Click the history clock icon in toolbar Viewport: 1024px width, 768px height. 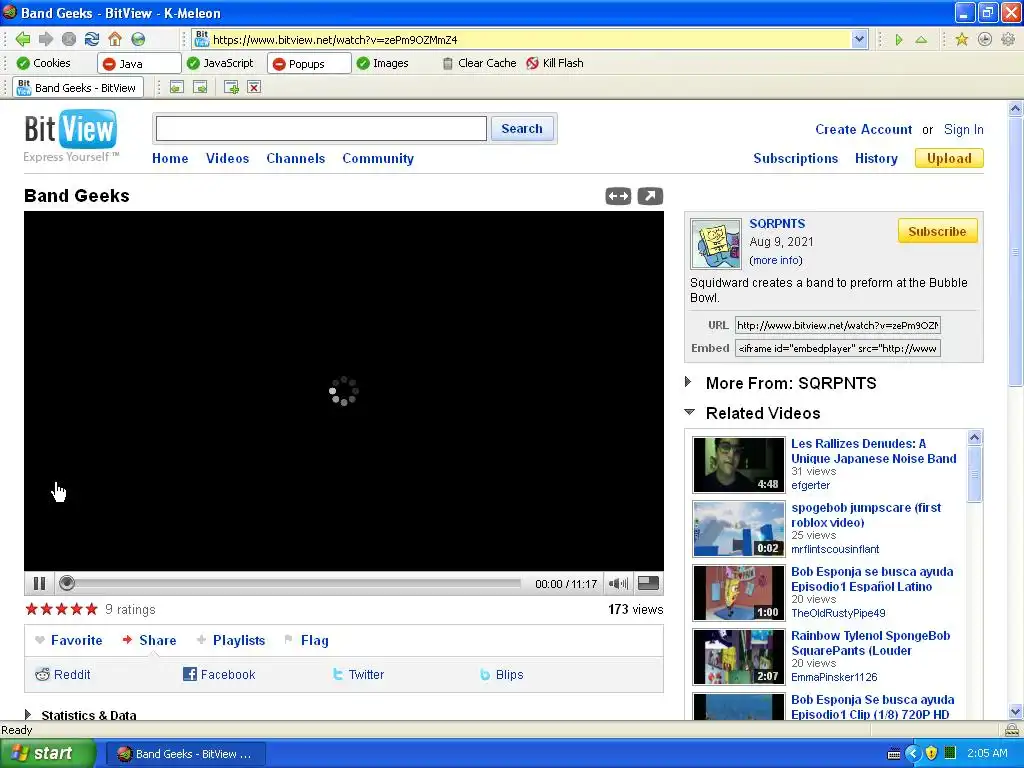(985, 39)
